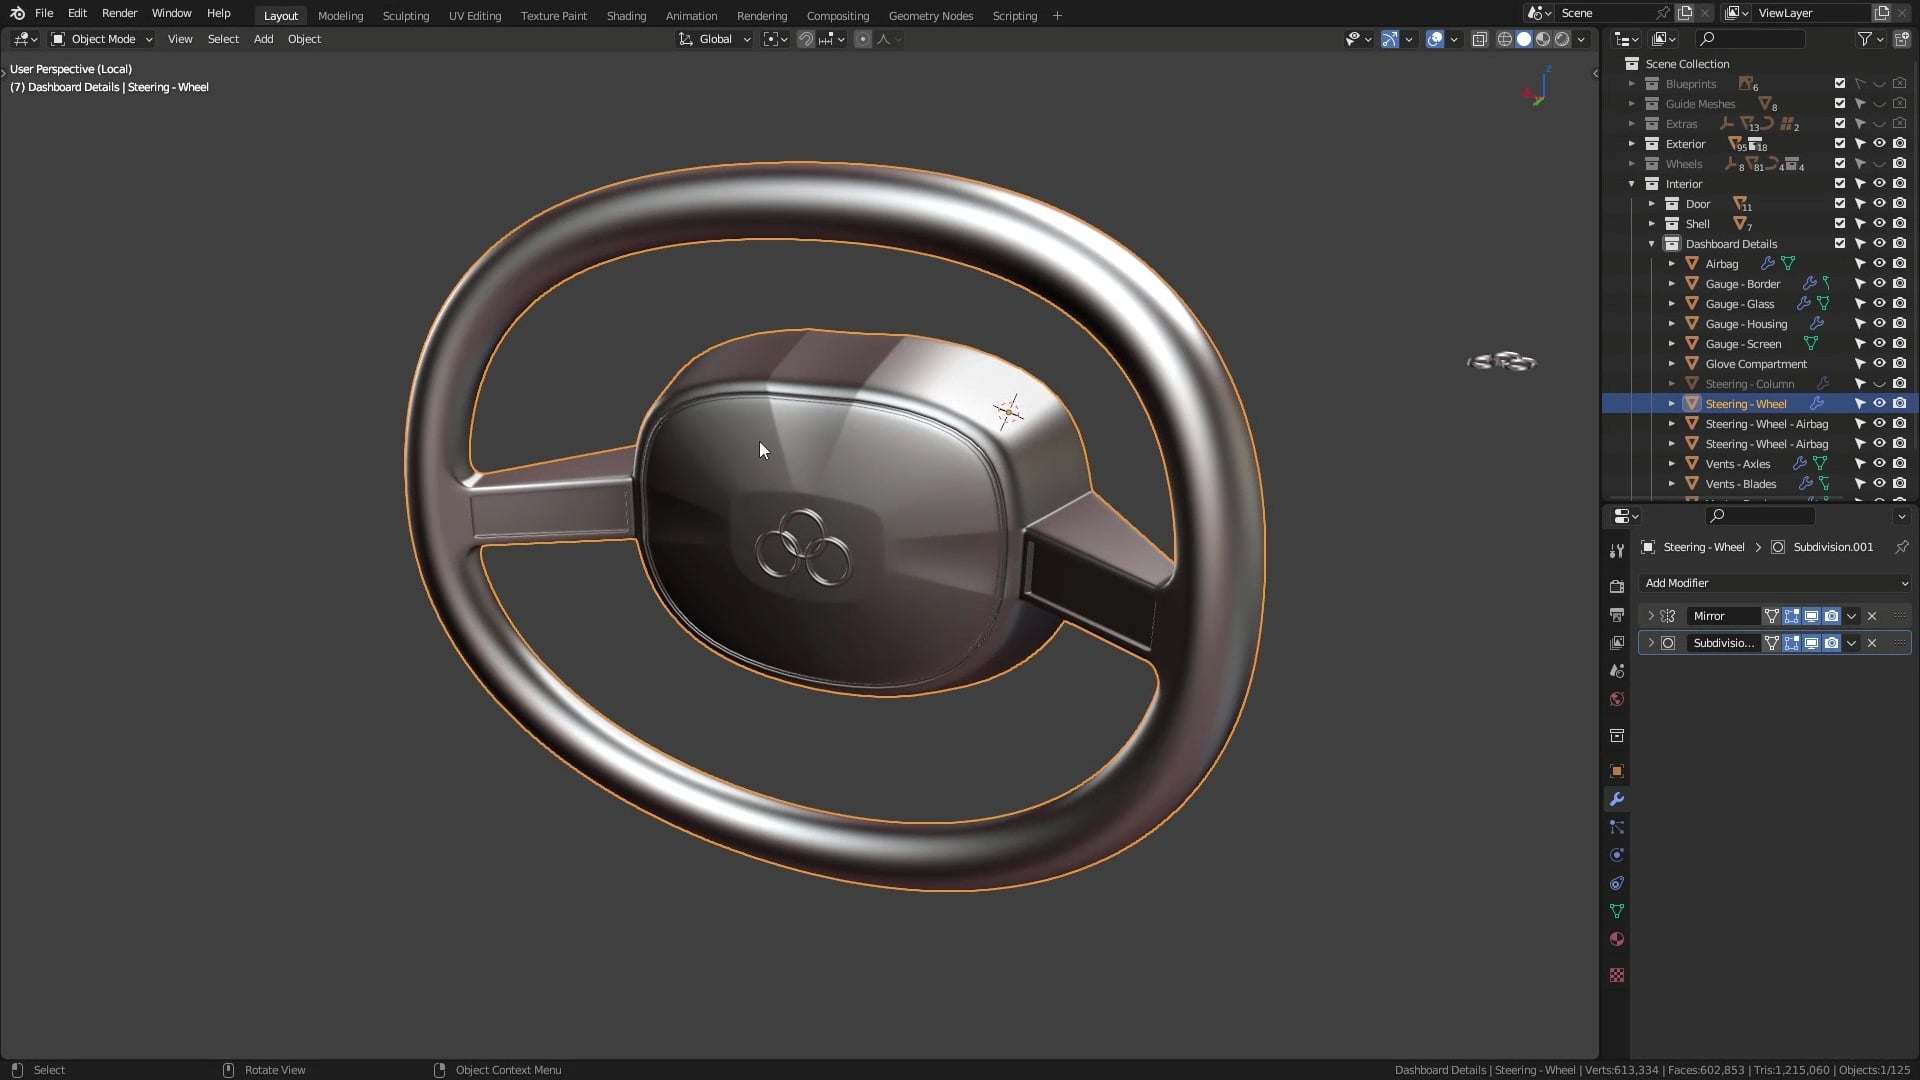Open the Texture properties tab
Image resolution: width=1920 pixels, height=1080 pixels.
pos(1617,975)
